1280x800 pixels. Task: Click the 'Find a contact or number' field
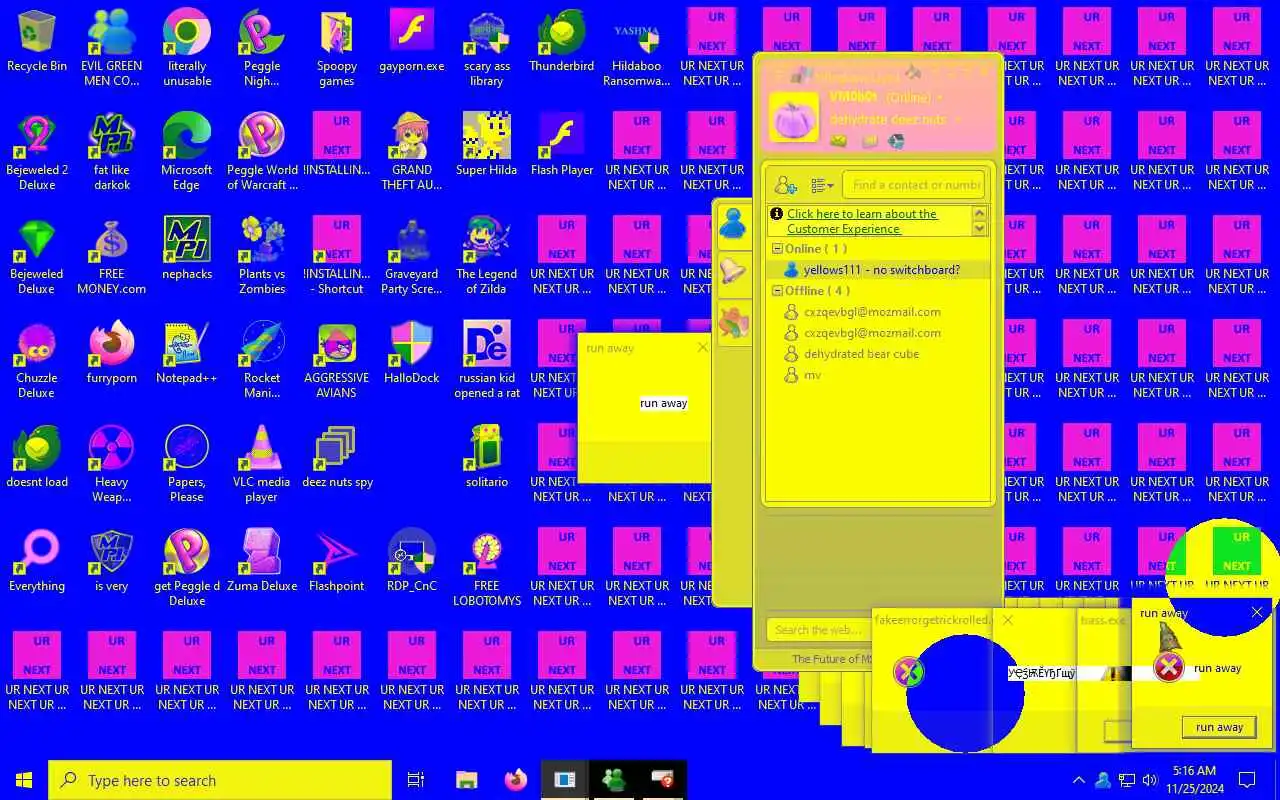[x=916, y=185]
